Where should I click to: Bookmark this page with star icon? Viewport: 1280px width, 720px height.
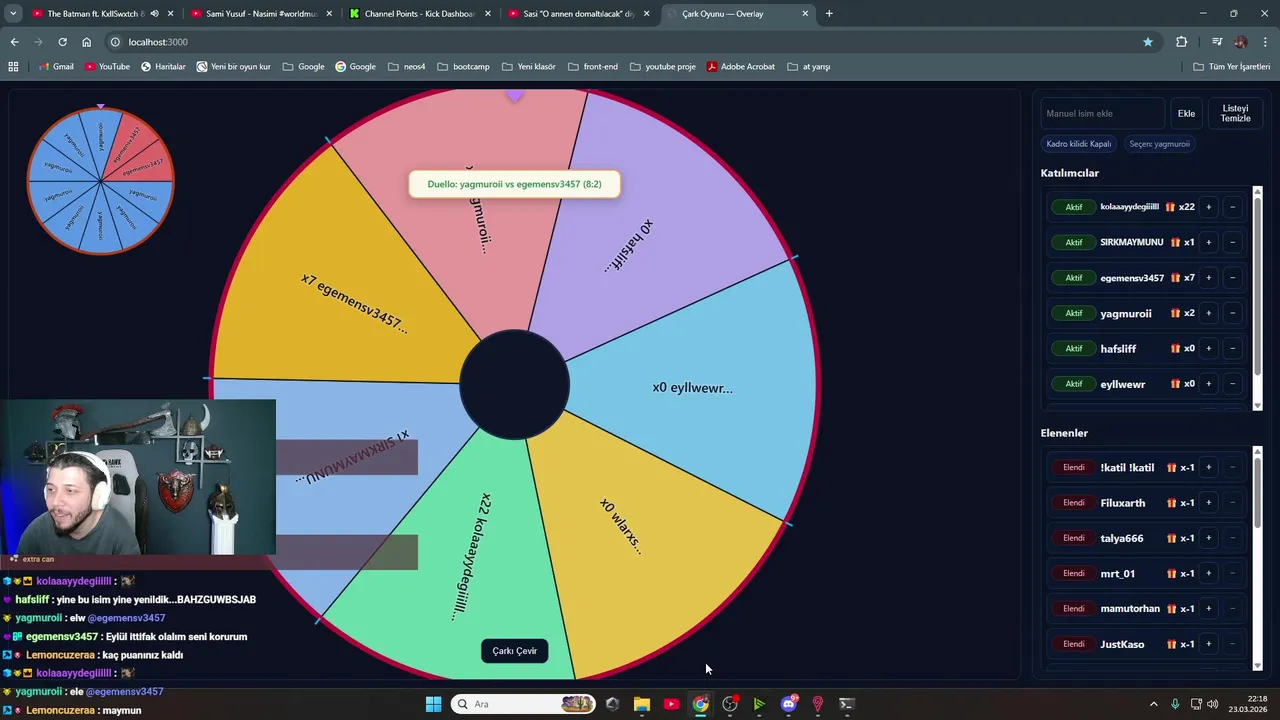coord(1148,42)
